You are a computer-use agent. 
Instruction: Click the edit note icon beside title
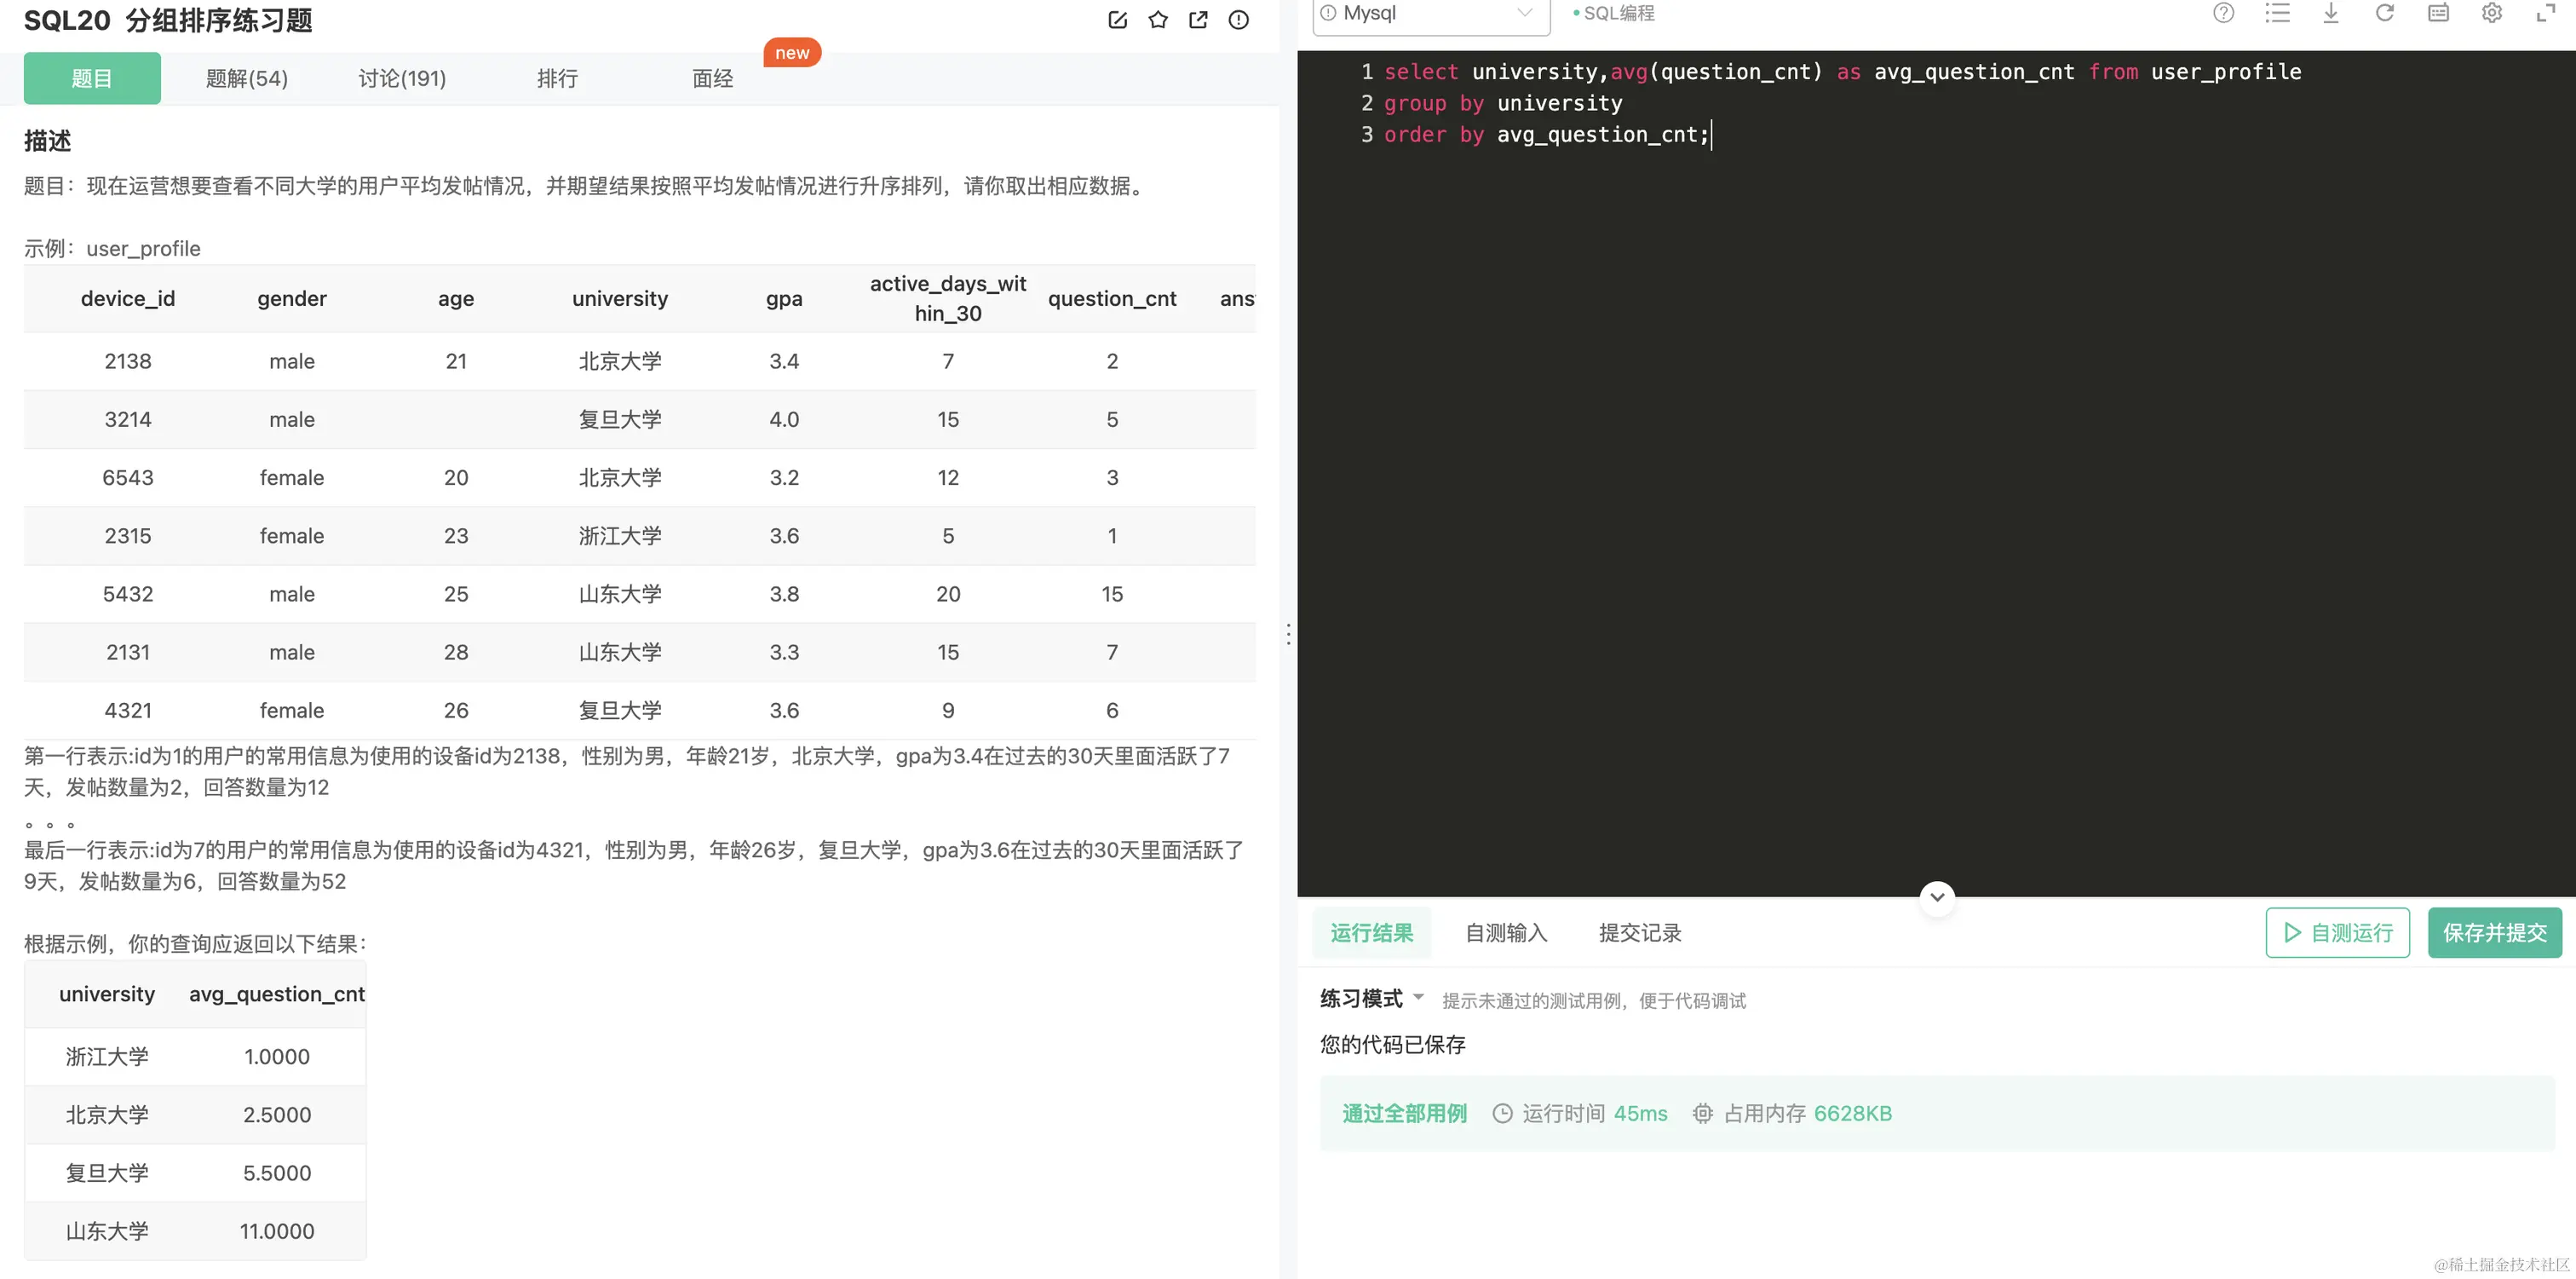(1117, 20)
